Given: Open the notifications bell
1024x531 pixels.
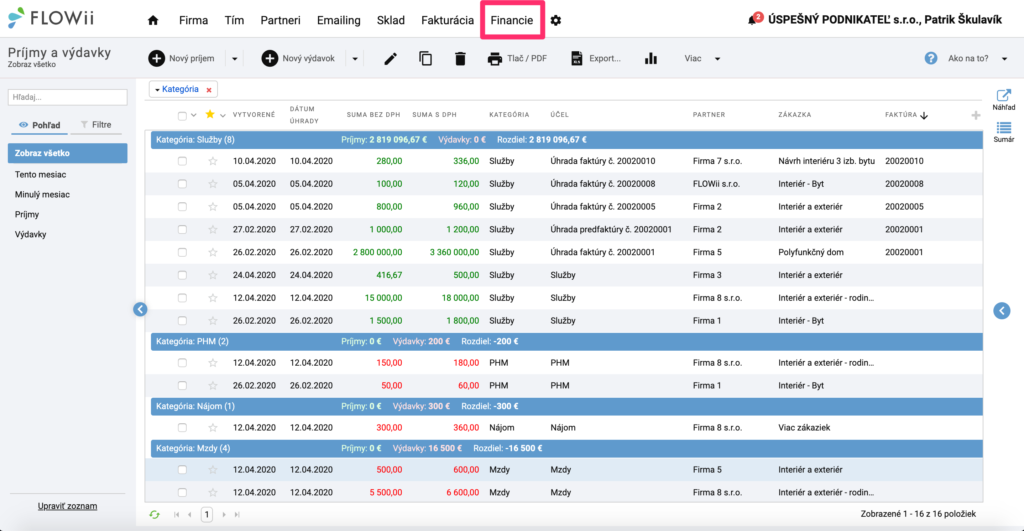Looking at the screenshot, I should [x=752, y=20].
